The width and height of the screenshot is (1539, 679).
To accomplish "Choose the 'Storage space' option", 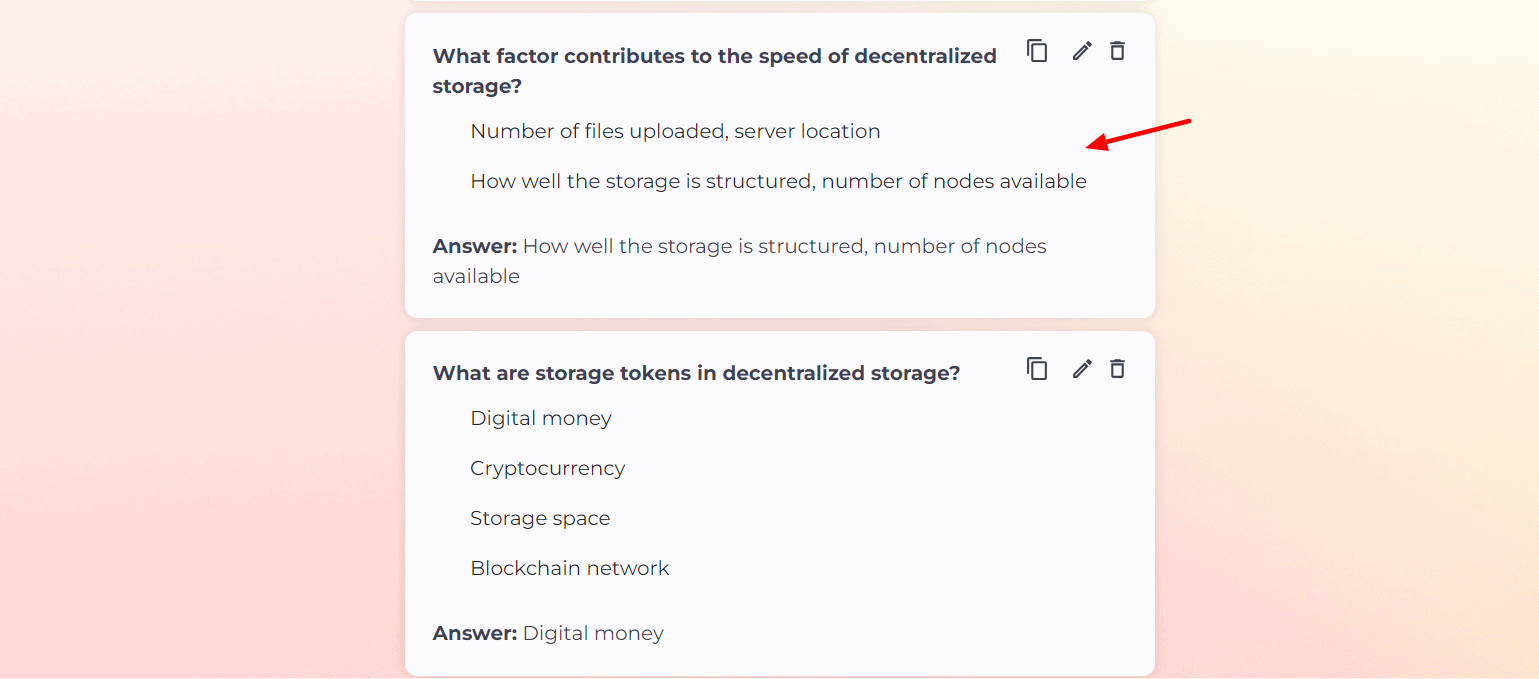I will 539,518.
